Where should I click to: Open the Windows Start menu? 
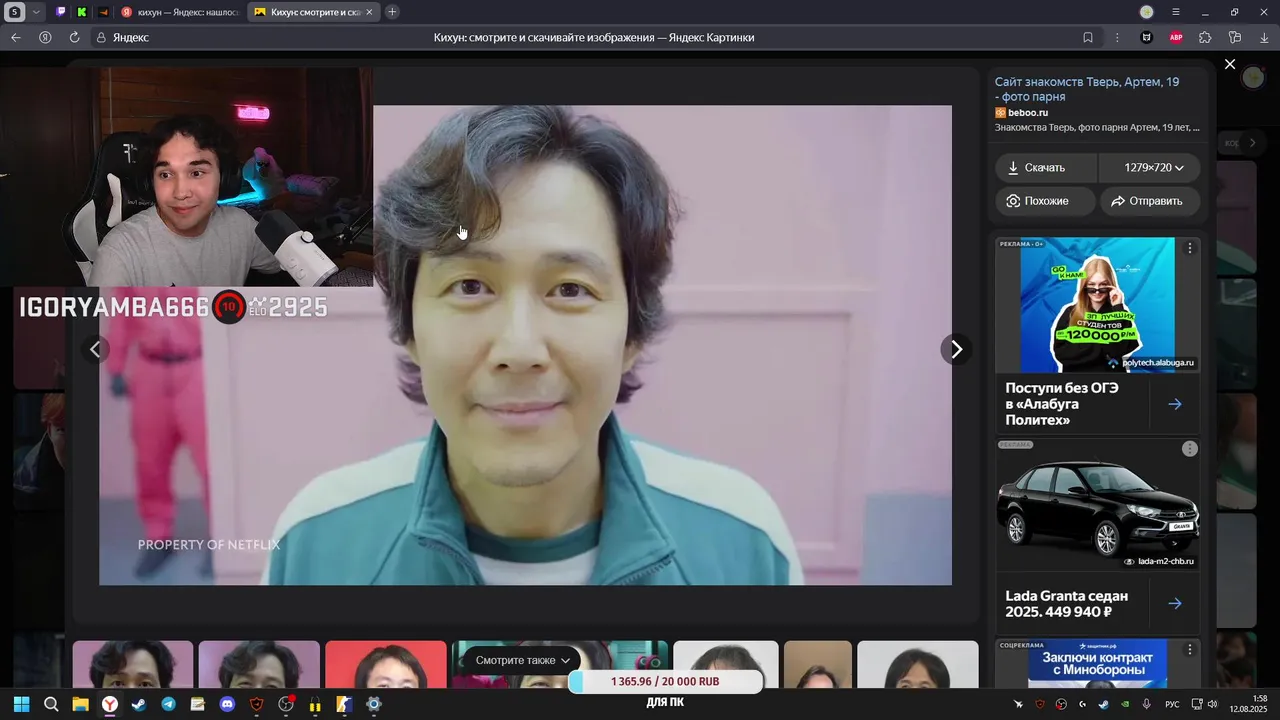click(x=21, y=704)
